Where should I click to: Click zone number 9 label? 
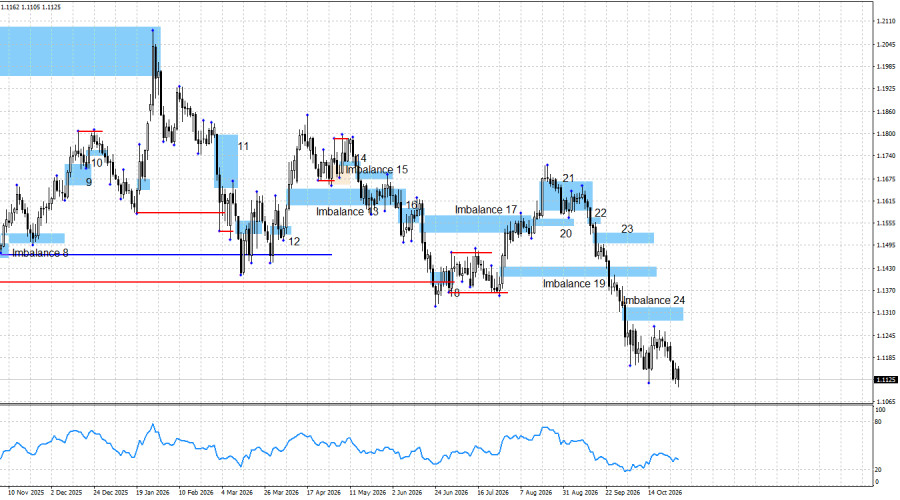89,183
